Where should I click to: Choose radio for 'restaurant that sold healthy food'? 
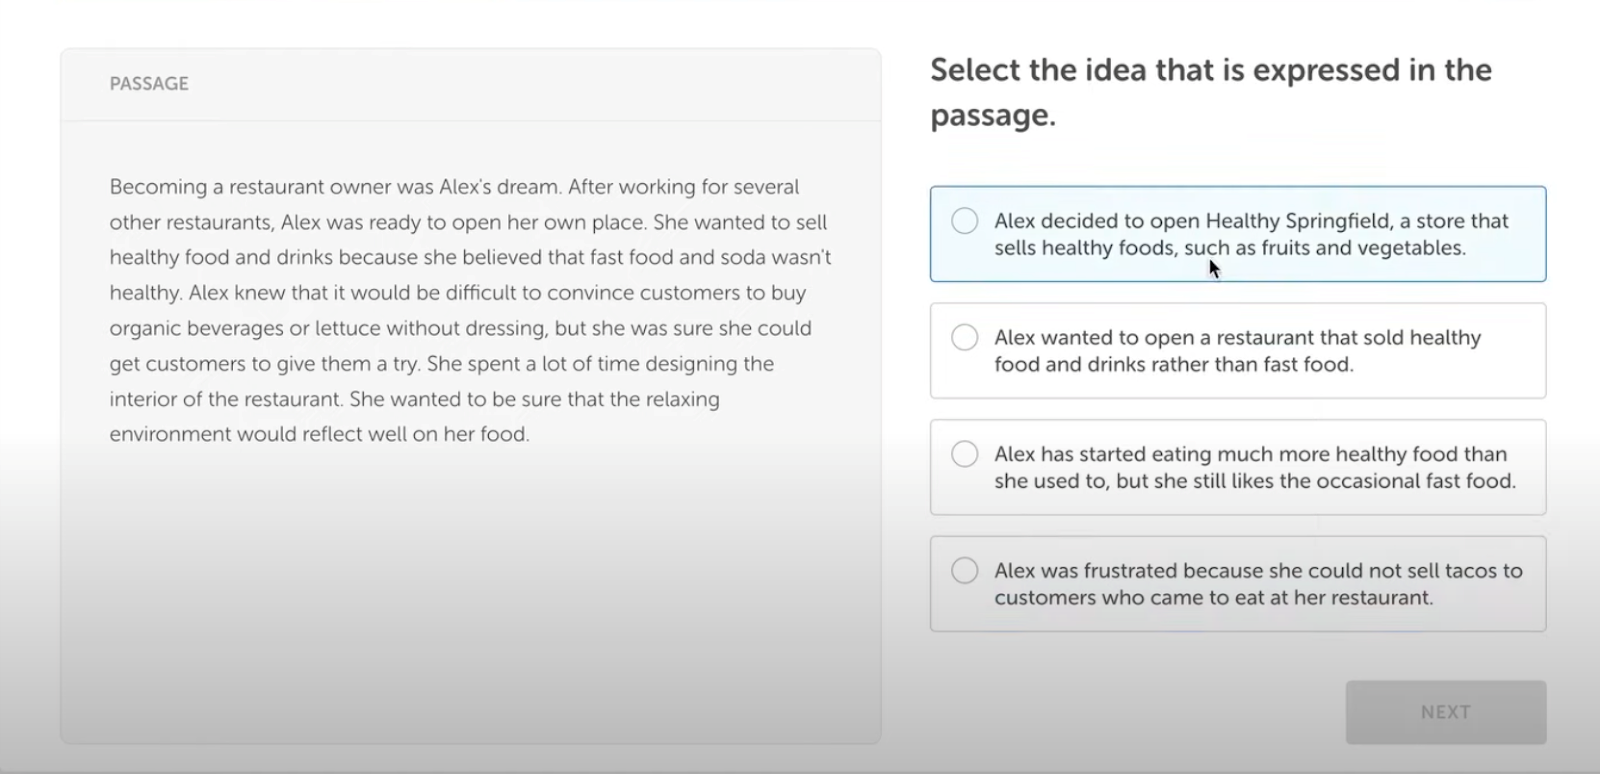(x=965, y=338)
